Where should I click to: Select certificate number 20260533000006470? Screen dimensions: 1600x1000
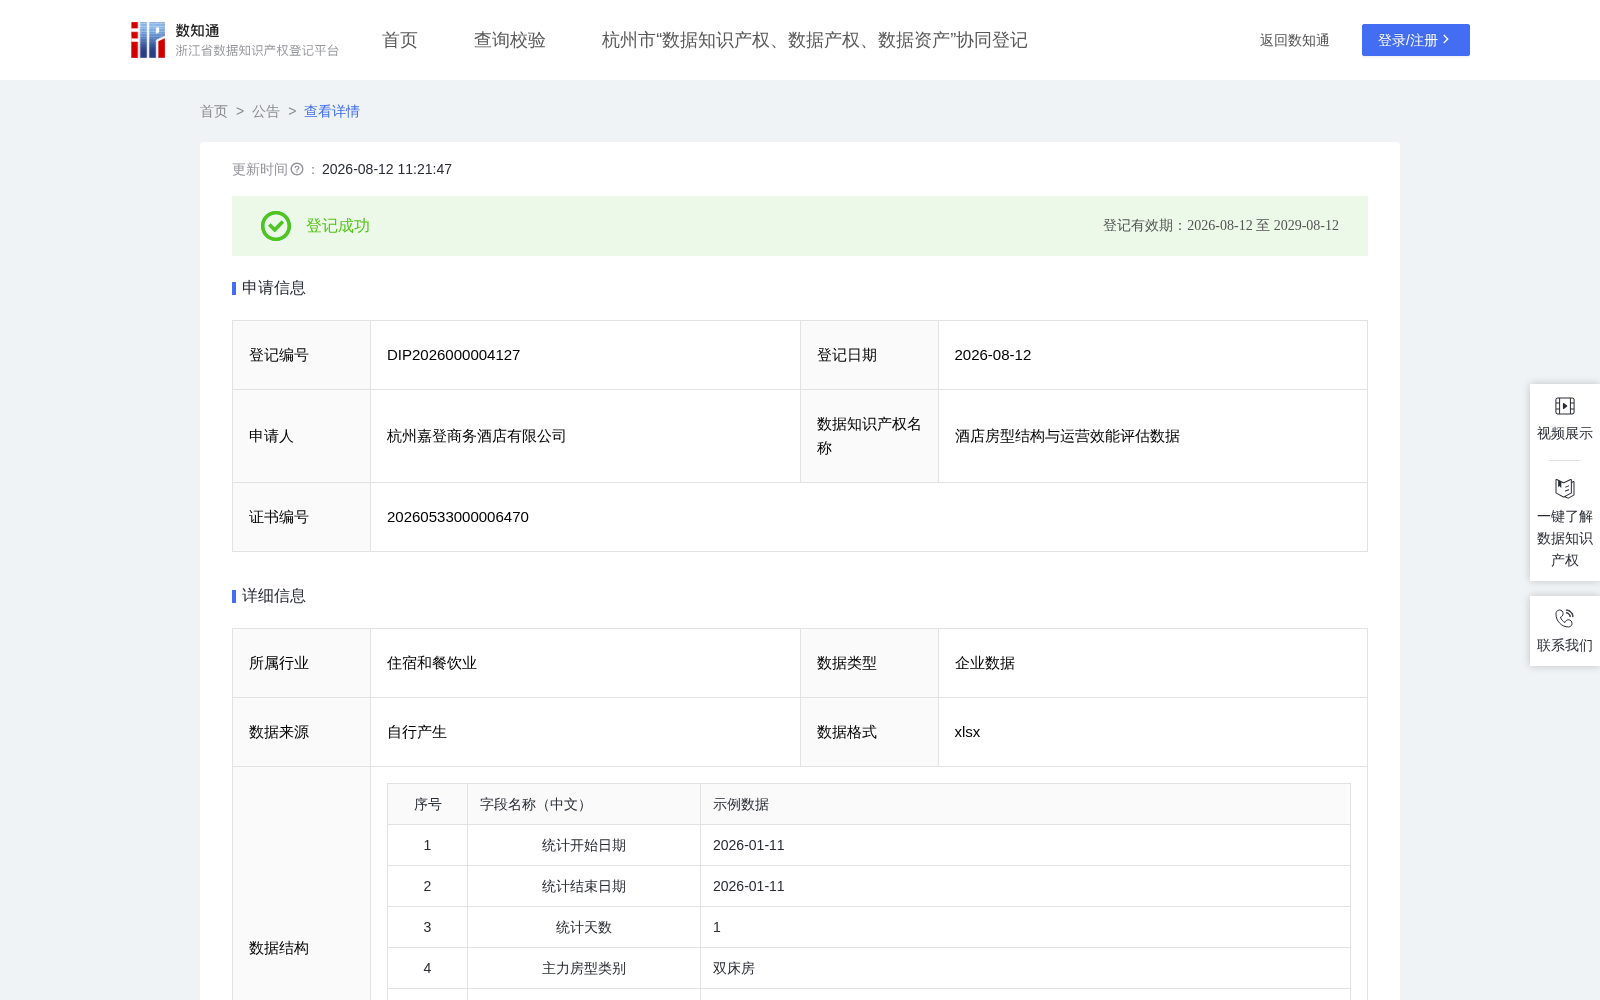[458, 517]
